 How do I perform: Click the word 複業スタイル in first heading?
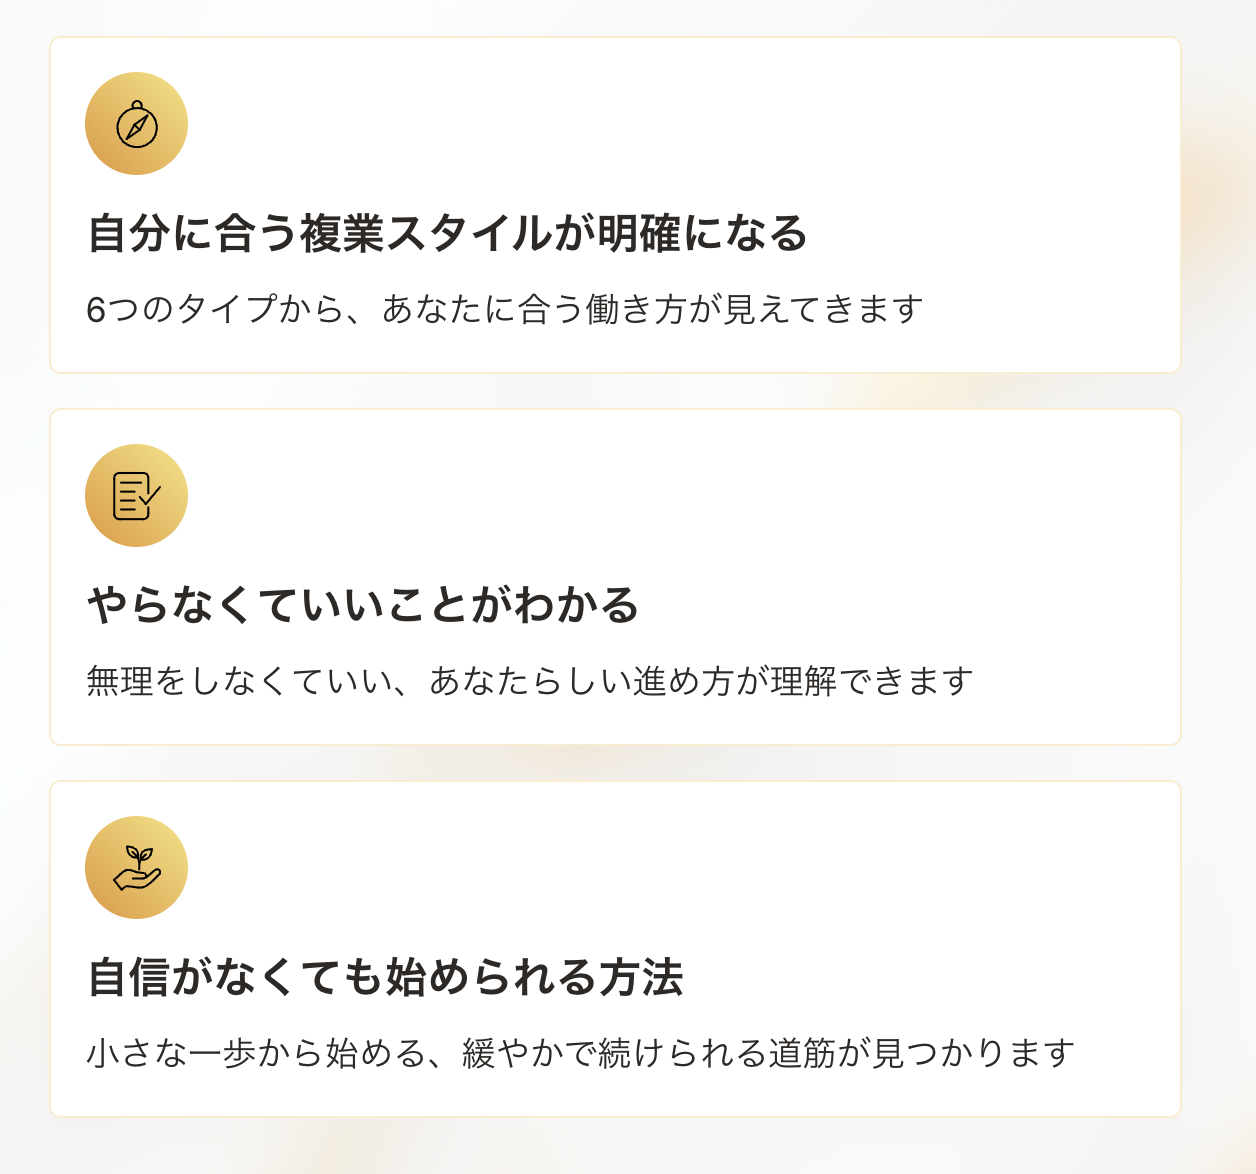pyautogui.click(x=426, y=233)
